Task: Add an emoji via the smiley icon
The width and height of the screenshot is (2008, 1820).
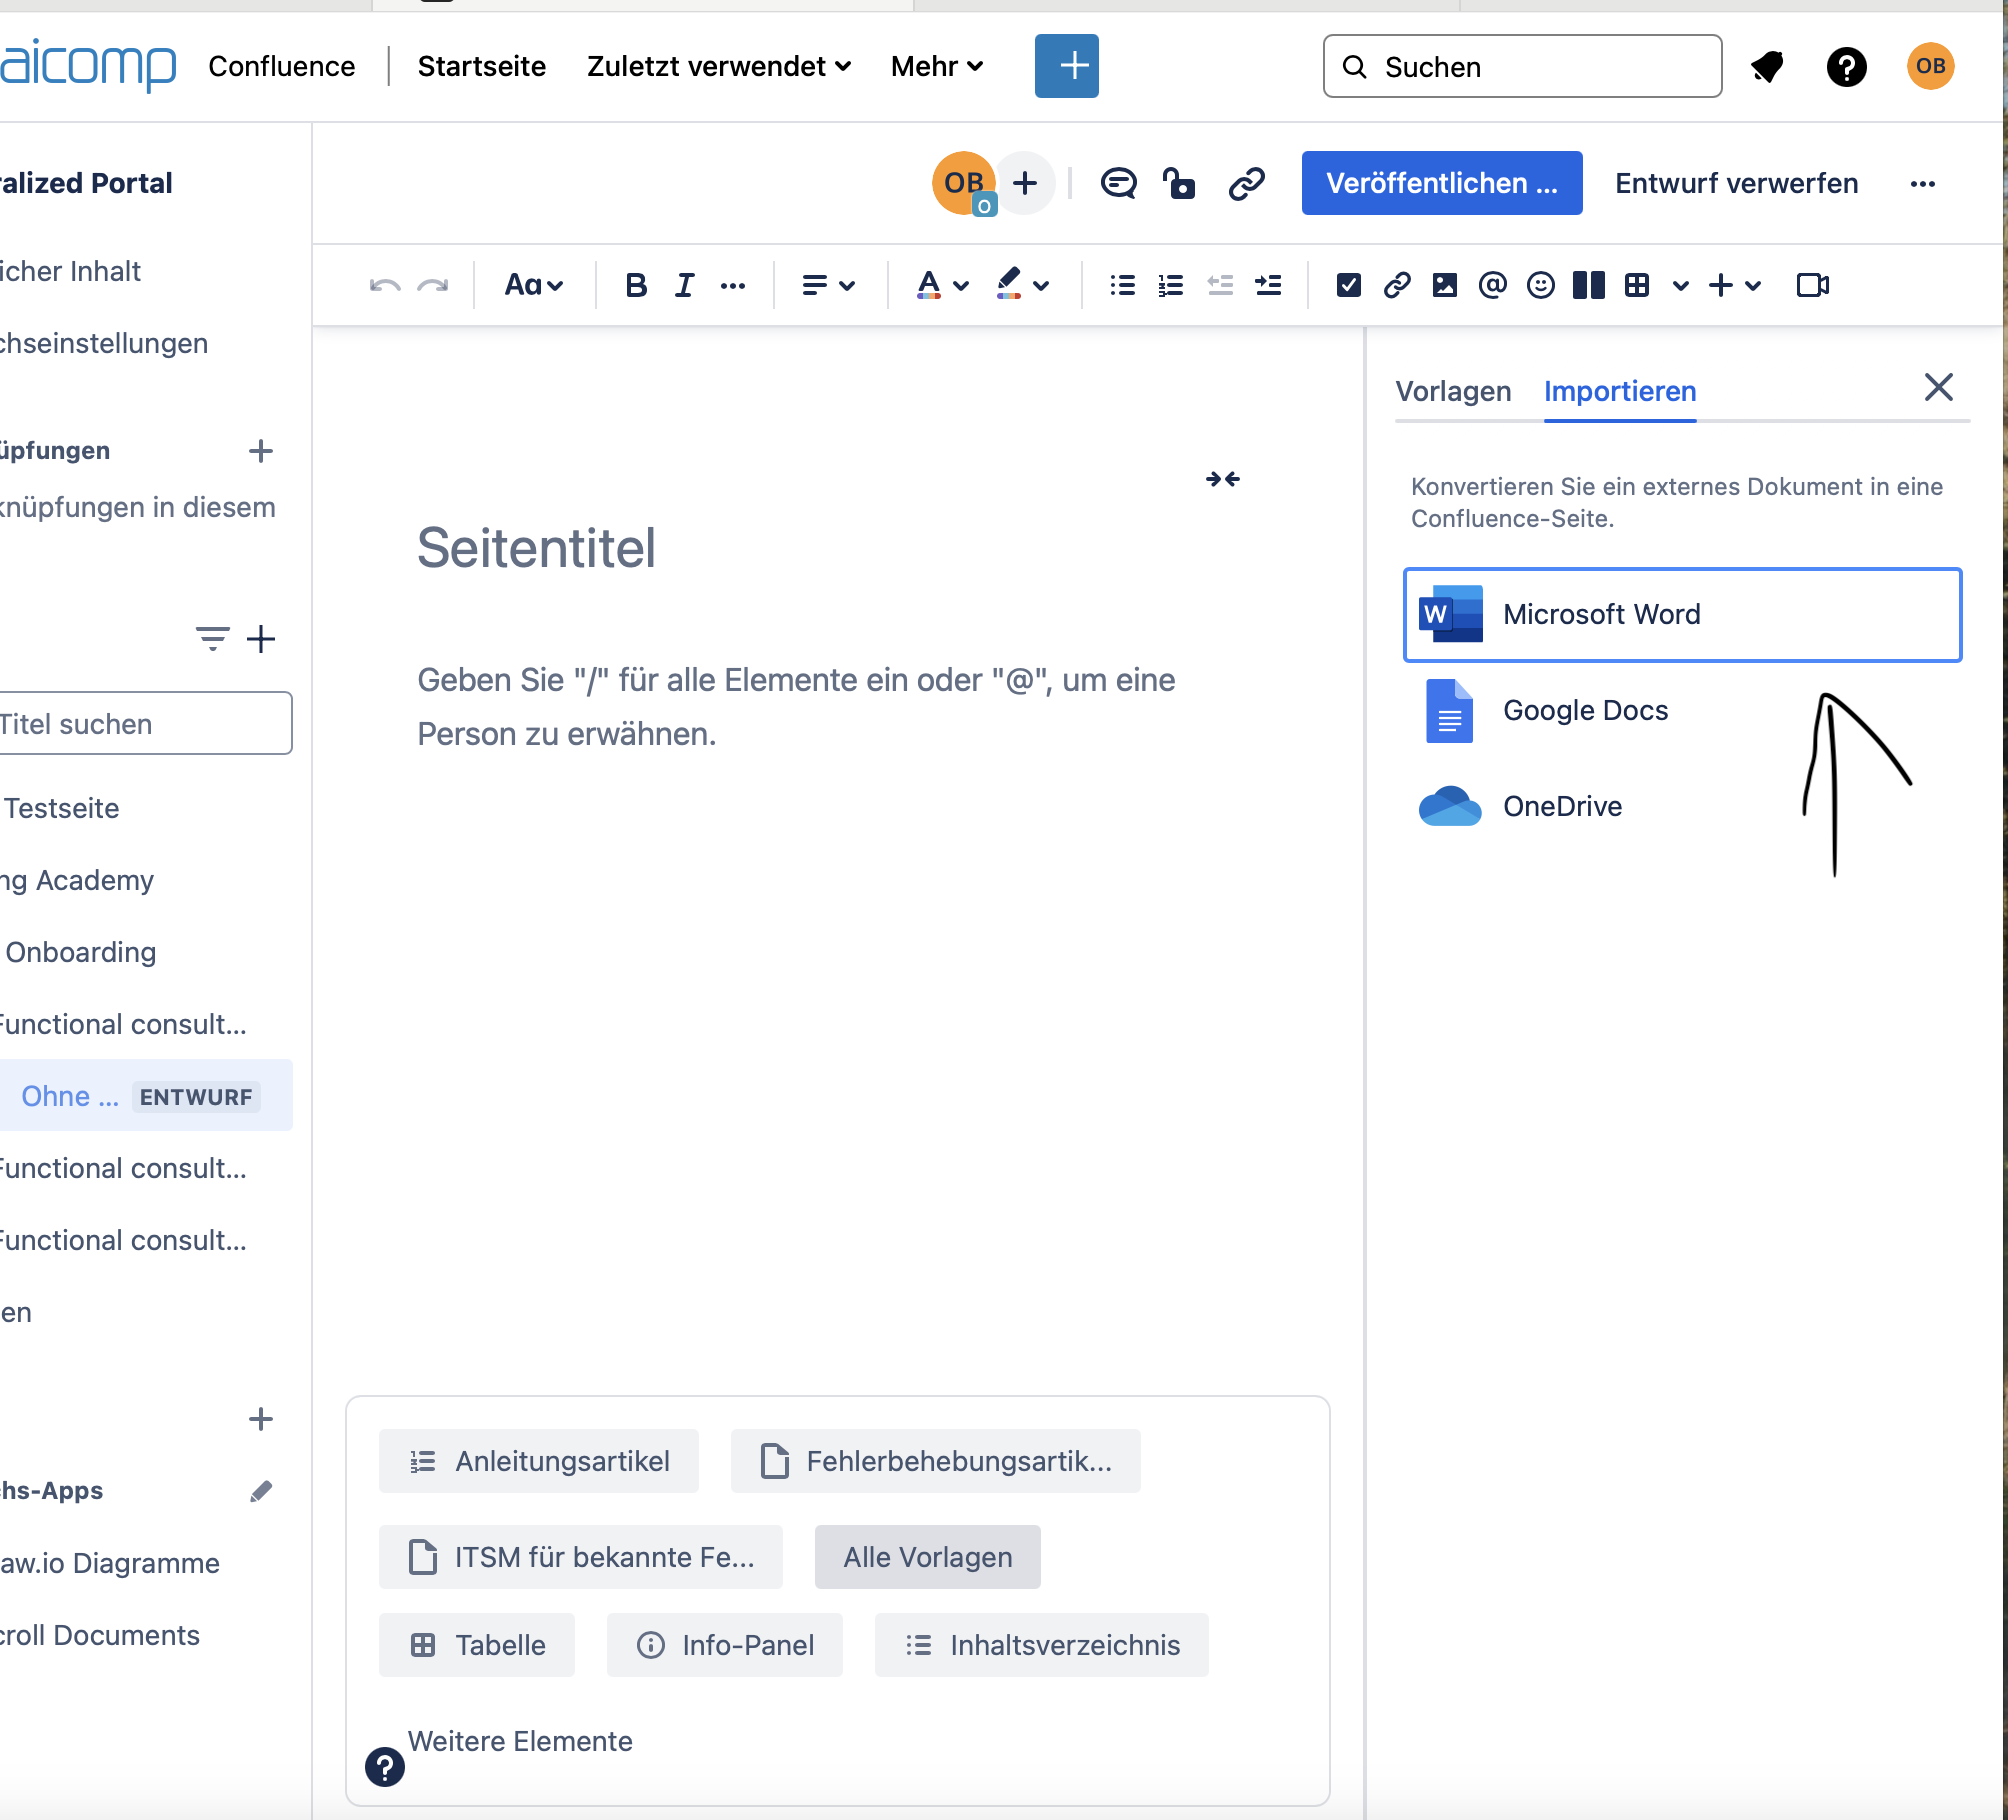Action: coord(1540,286)
